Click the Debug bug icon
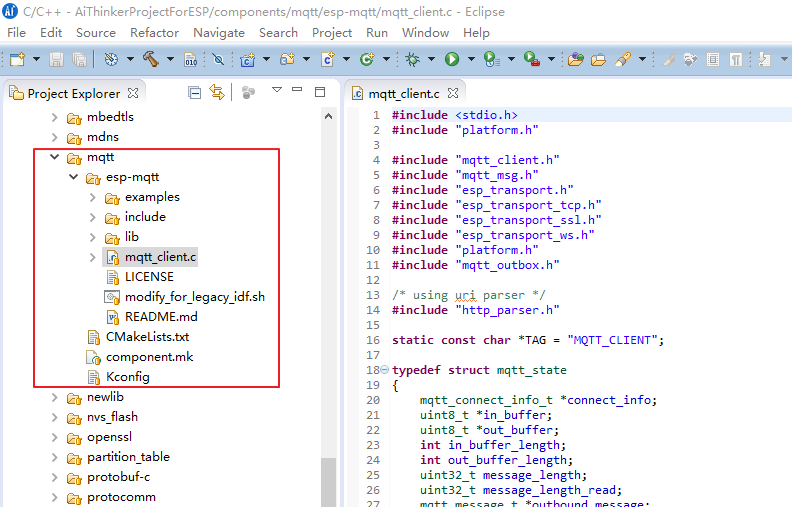The image size is (792, 507). click(412, 60)
